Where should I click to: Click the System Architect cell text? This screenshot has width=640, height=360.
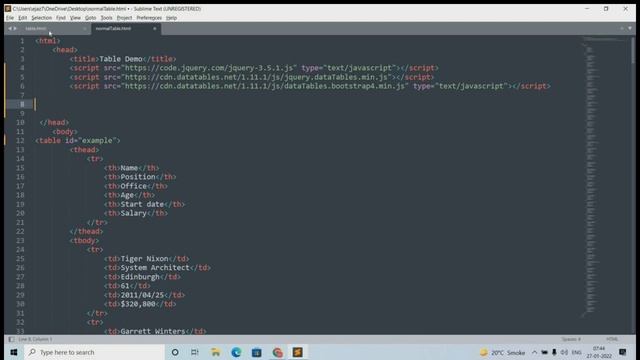155,268
